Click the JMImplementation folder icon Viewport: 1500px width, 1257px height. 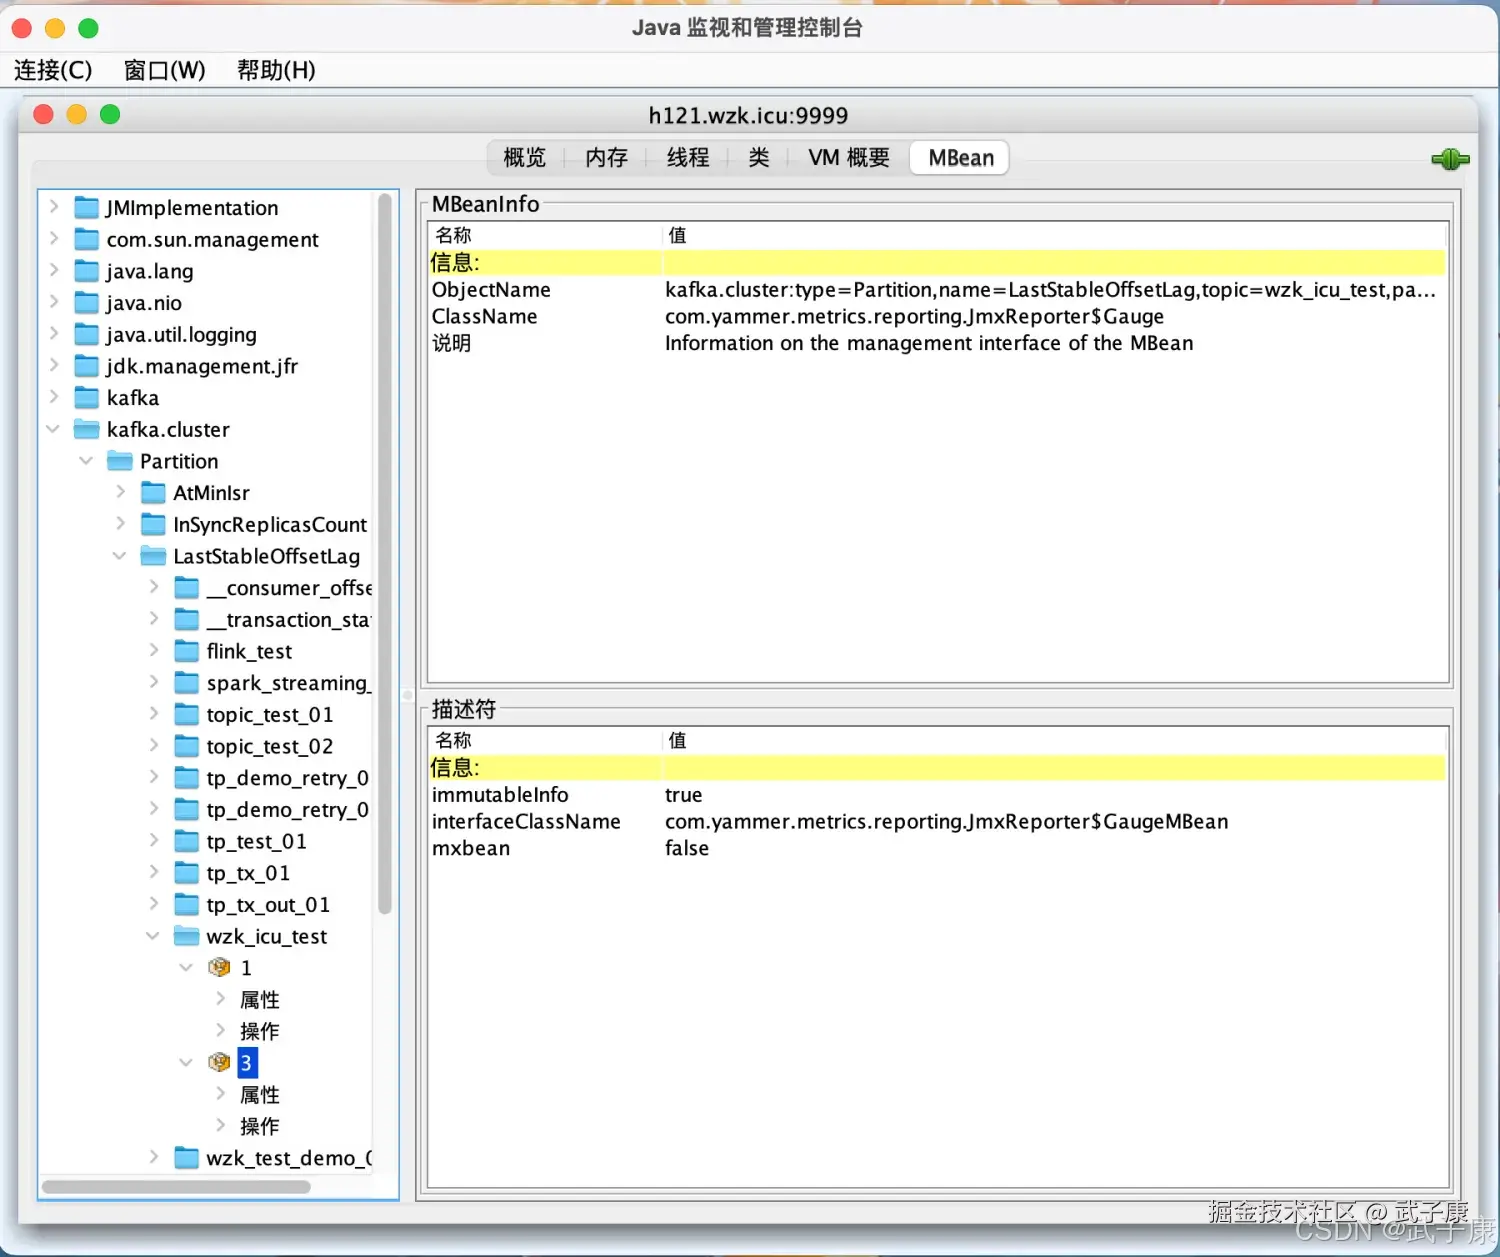click(x=87, y=208)
